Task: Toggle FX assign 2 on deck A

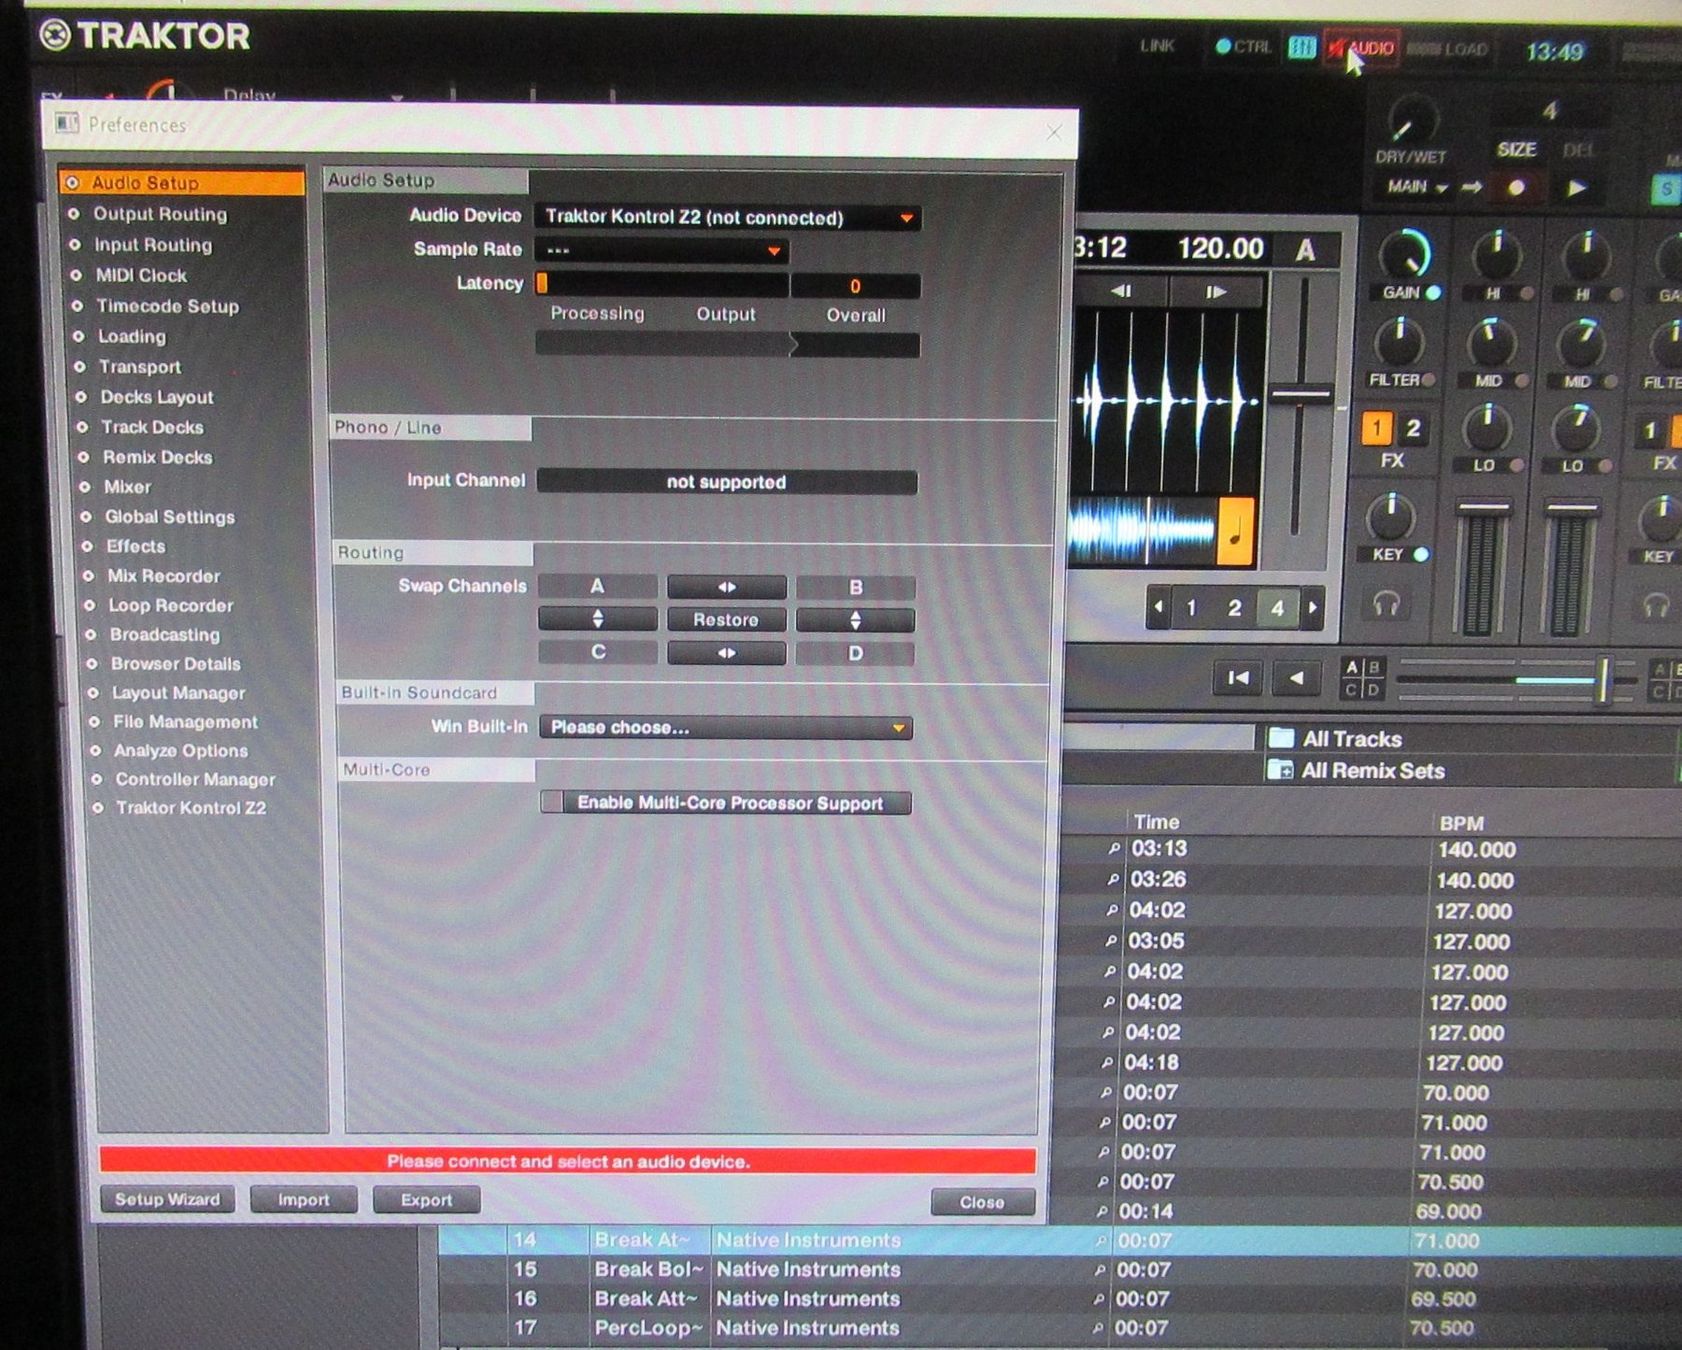Action: (x=1413, y=429)
